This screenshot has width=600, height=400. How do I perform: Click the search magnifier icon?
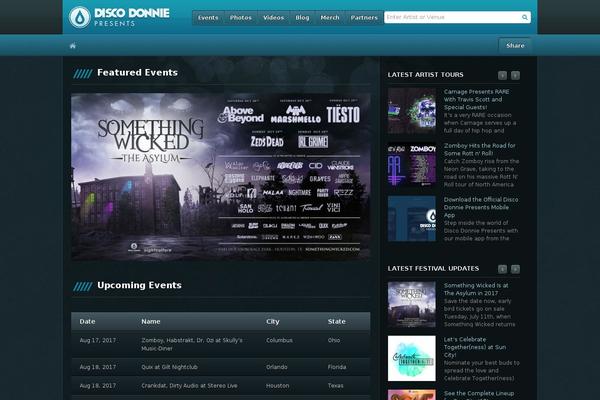click(525, 17)
